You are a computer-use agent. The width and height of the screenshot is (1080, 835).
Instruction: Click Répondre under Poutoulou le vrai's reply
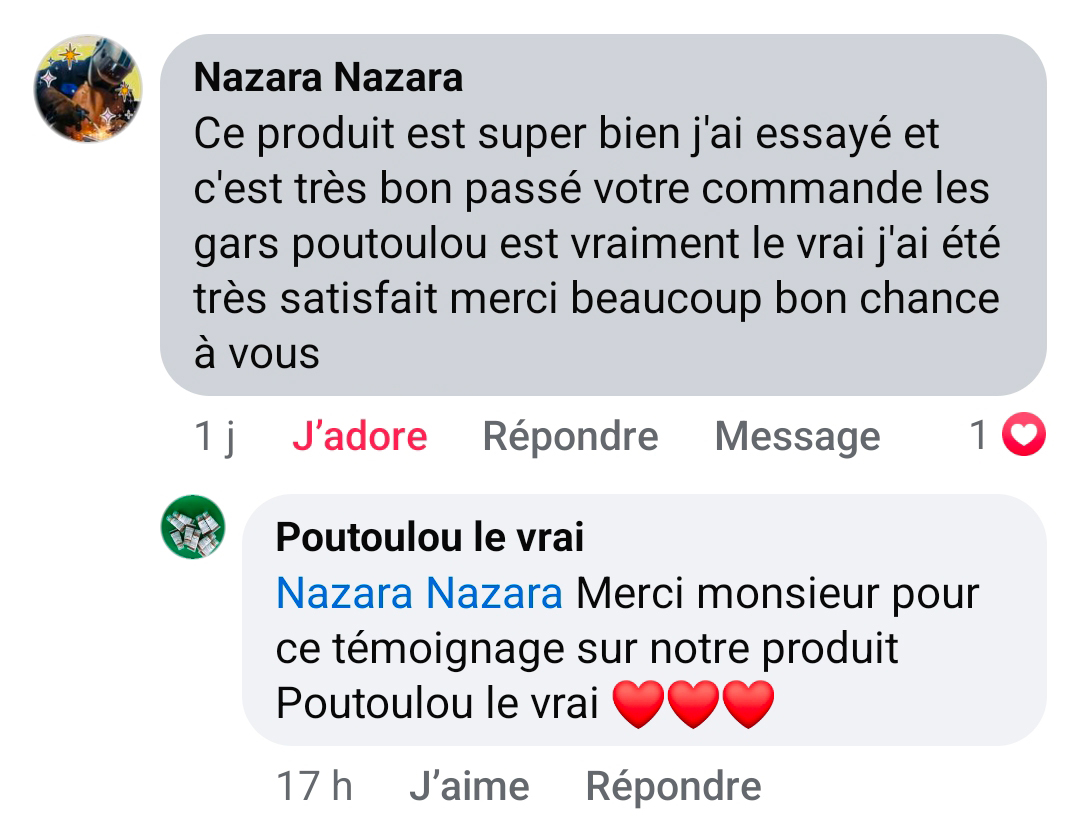(x=673, y=786)
